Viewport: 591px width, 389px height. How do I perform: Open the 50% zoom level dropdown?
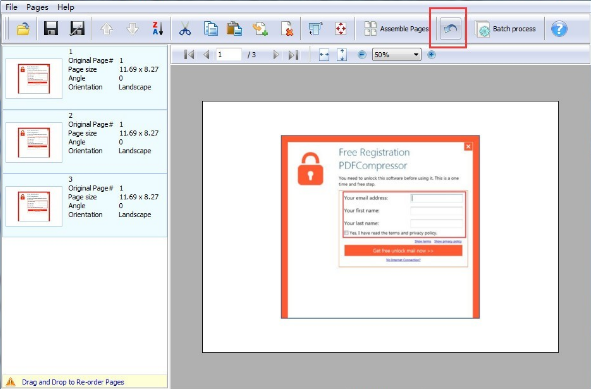tap(397, 55)
